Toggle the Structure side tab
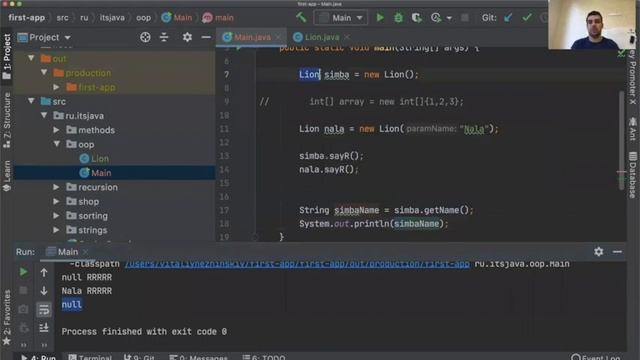This screenshot has height=360, width=640. (x=7, y=120)
